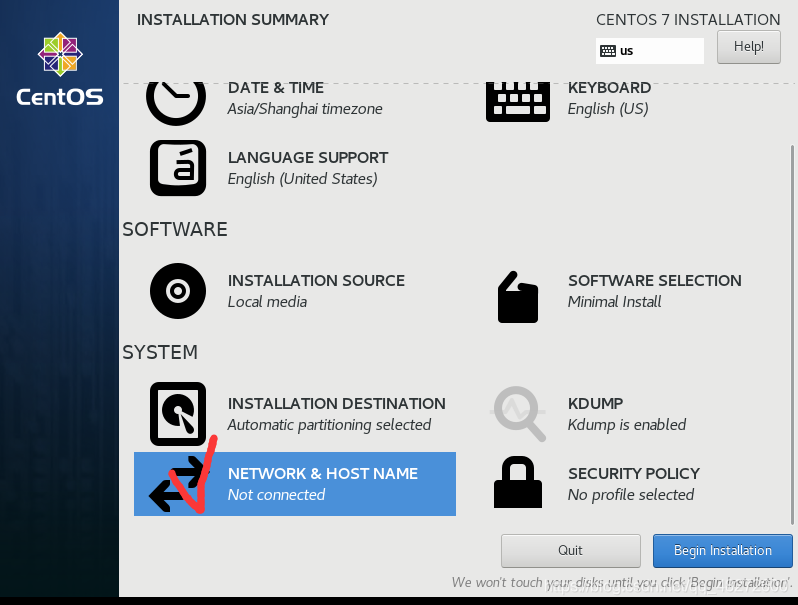Click the Quit button
The height and width of the screenshot is (605, 798).
tap(571, 551)
